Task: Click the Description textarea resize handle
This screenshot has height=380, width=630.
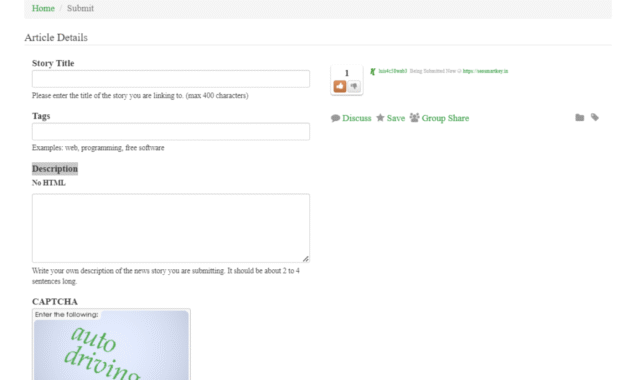Action: [306, 259]
